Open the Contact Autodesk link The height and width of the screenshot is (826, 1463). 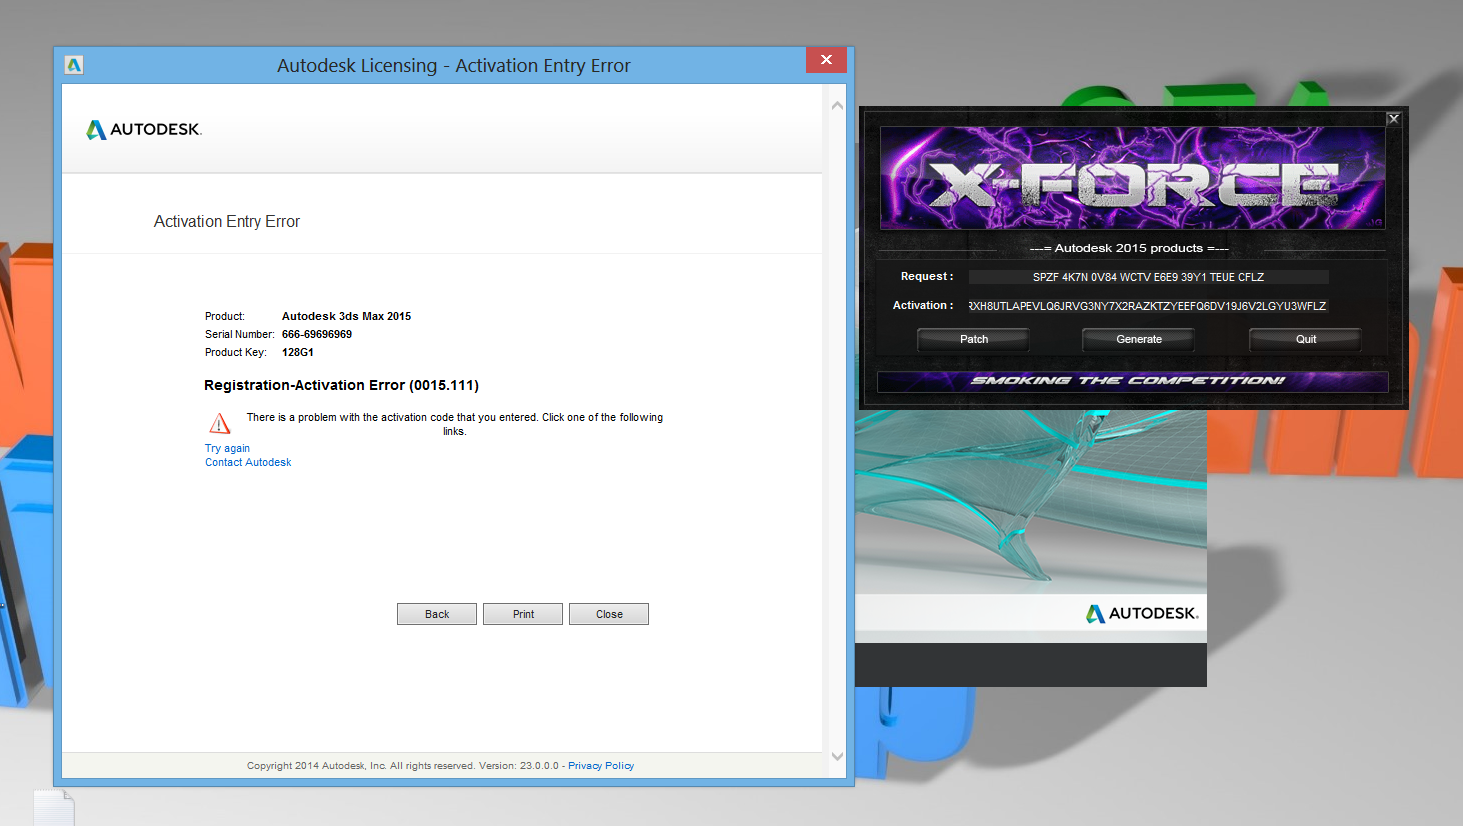pyautogui.click(x=248, y=462)
